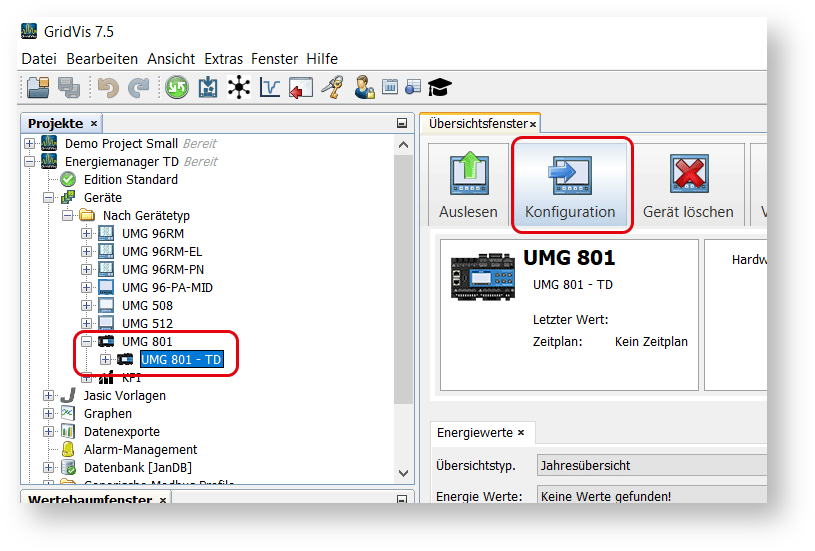Click the keys icon in toolbar

click(332, 88)
